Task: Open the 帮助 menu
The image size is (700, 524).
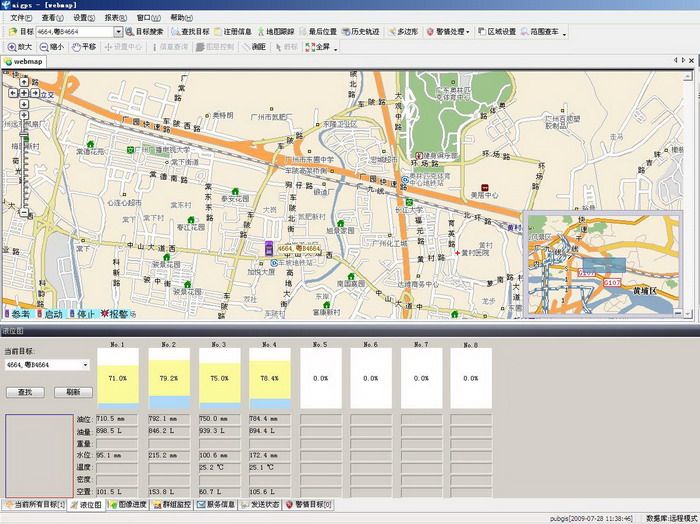Action: pyautogui.click(x=181, y=17)
